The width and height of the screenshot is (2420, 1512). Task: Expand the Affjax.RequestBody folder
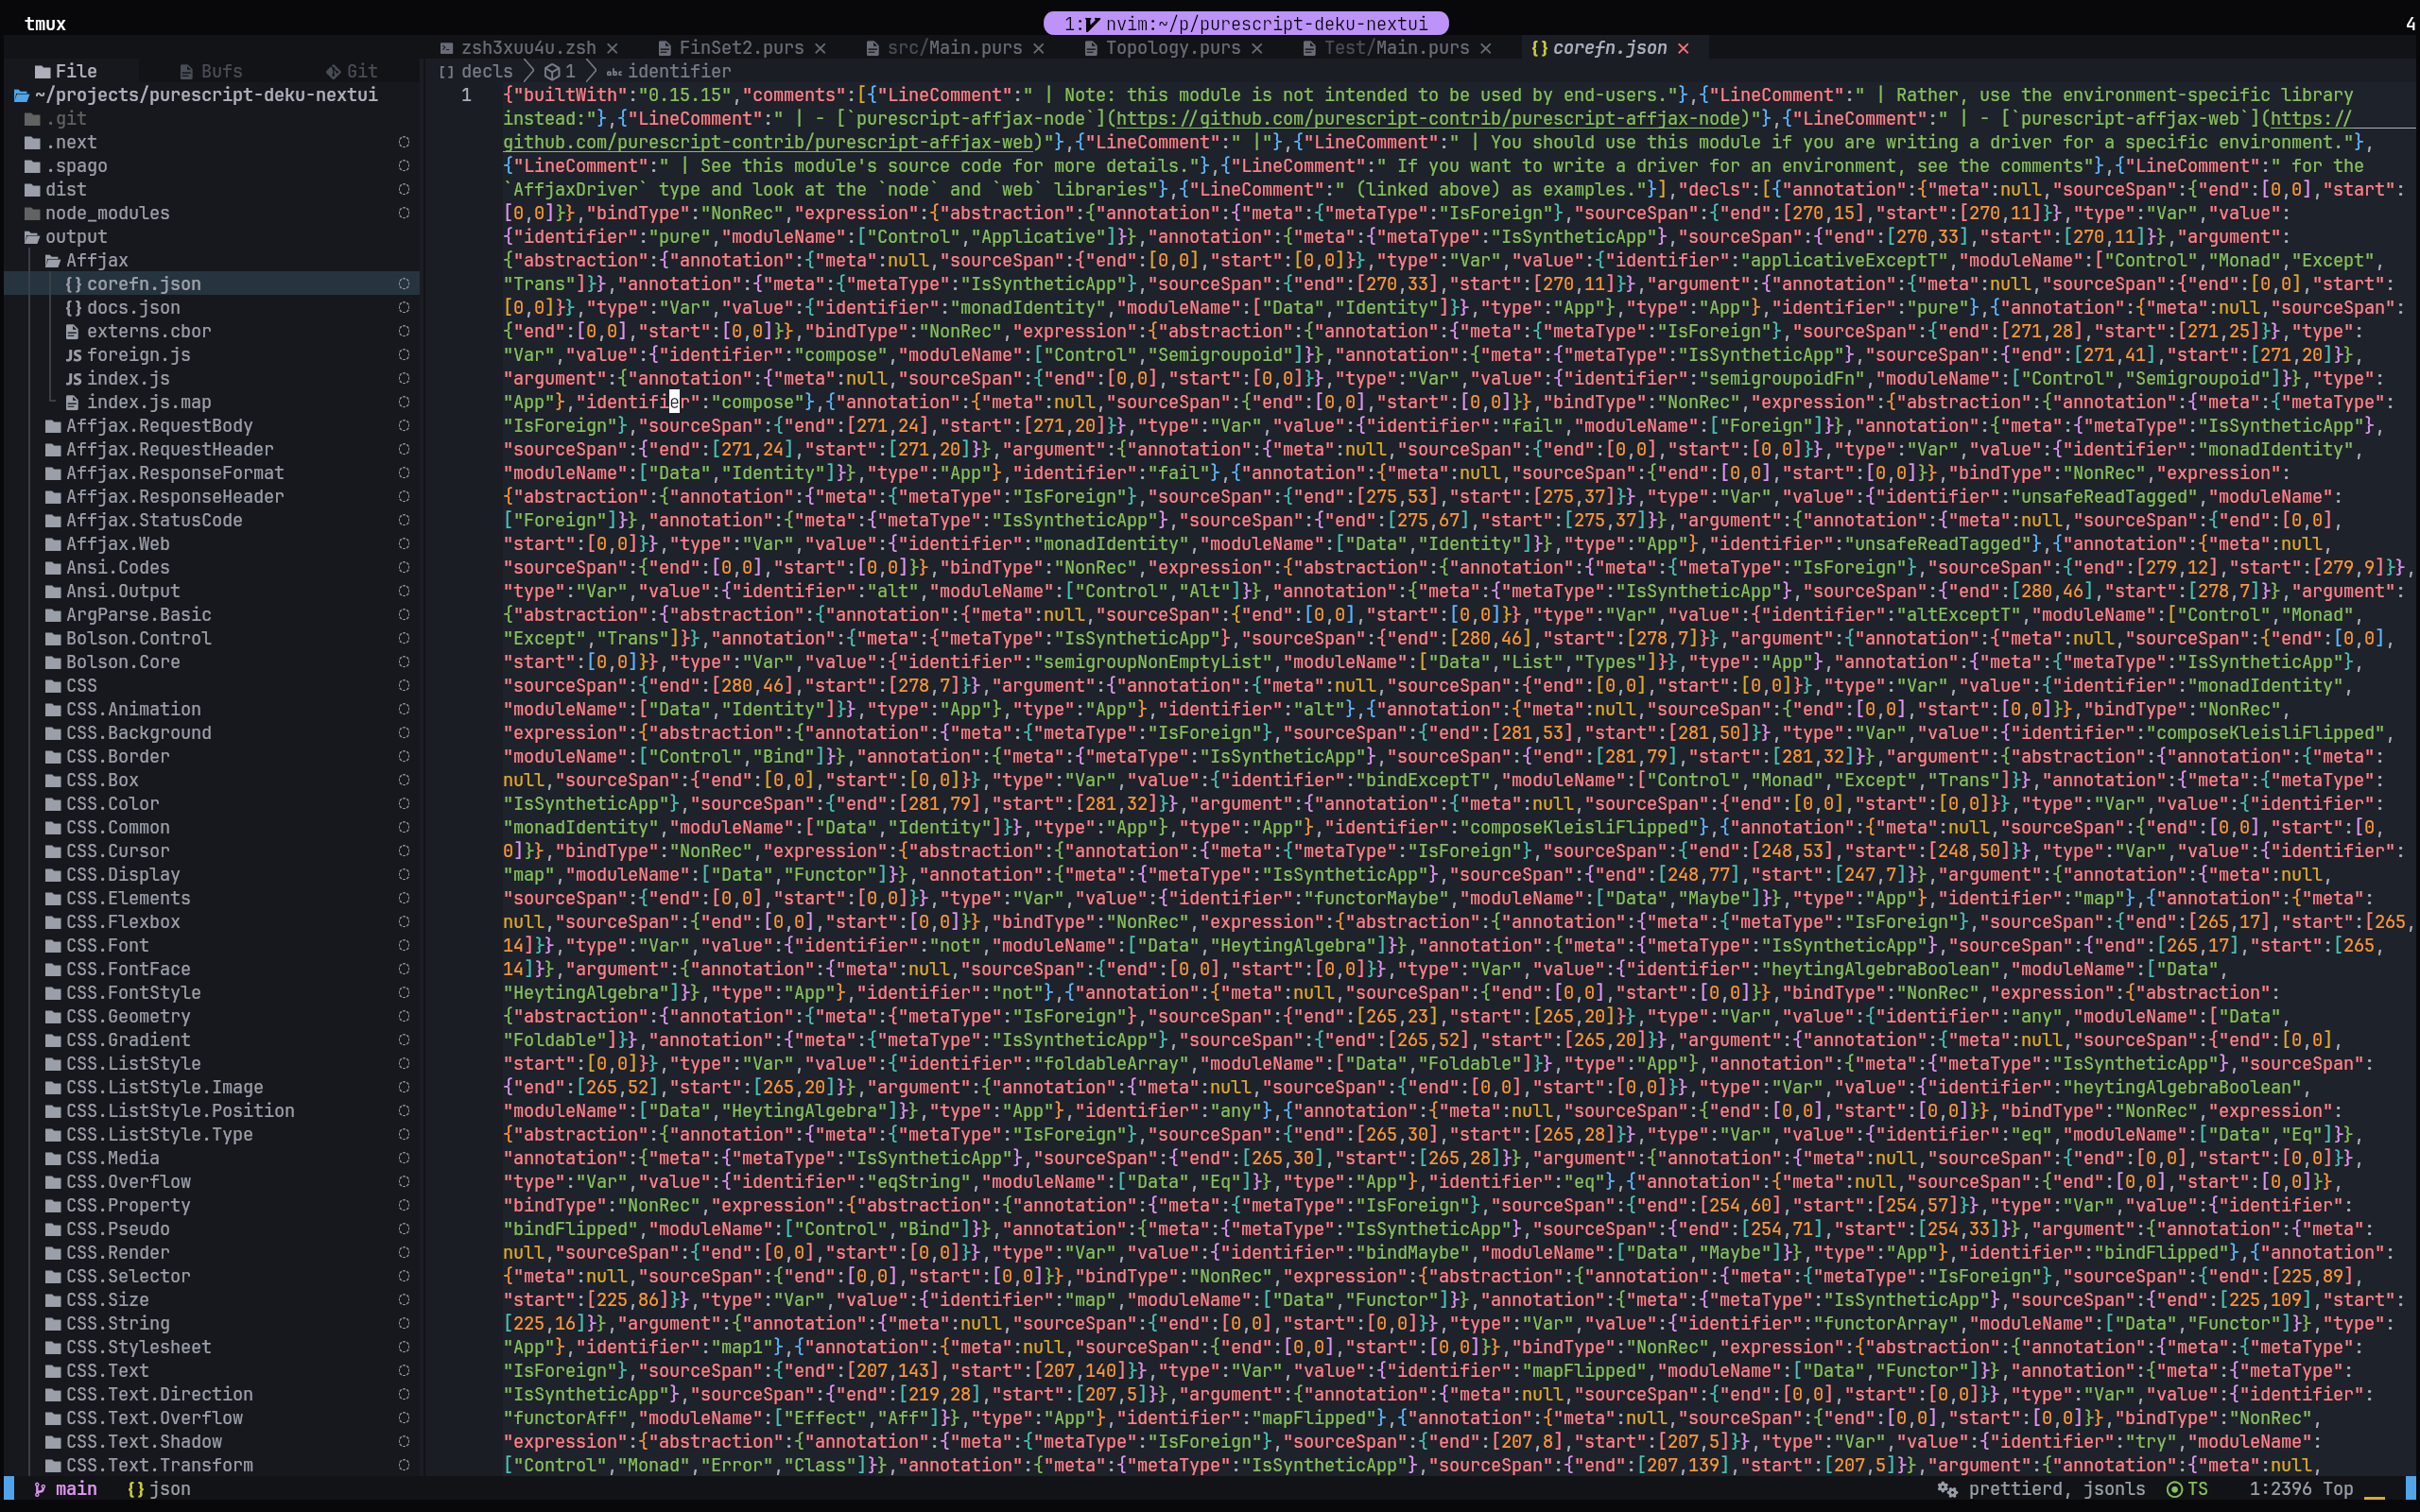pos(148,426)
